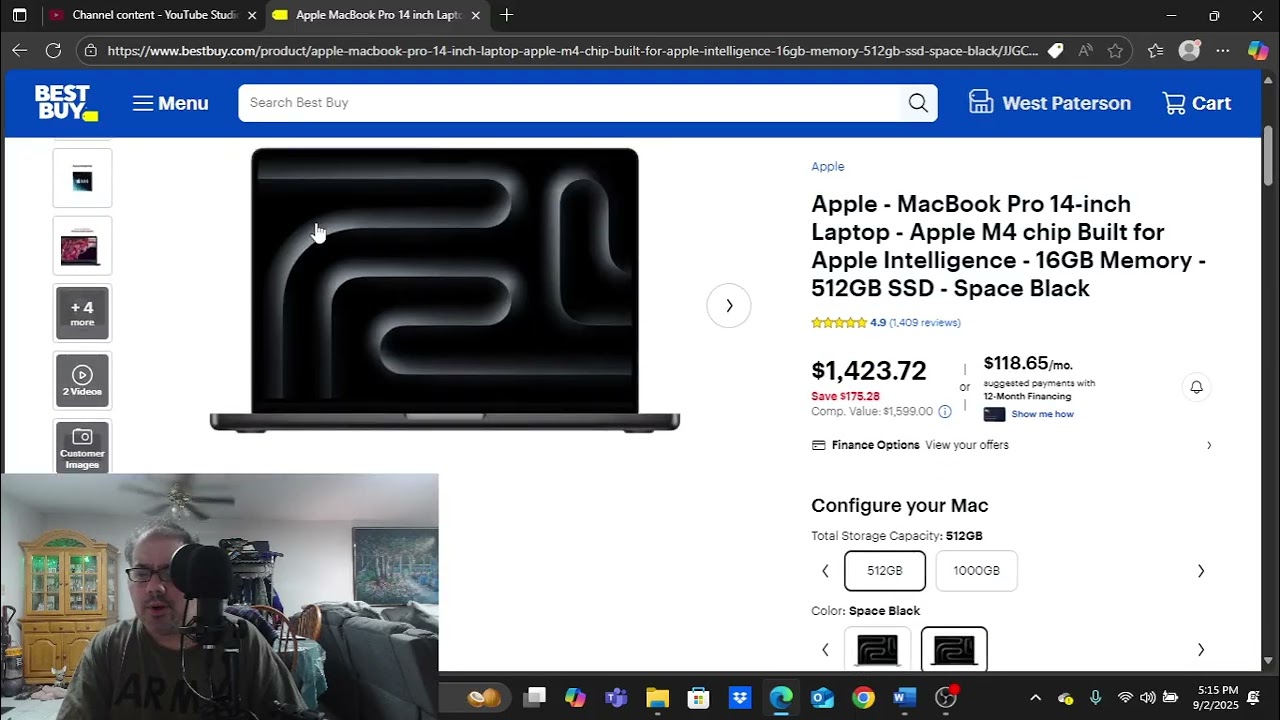The height and width of the screenshot is (720, 1280).
Task: Open the Best Buy Menu
Action: pos(170,103)
